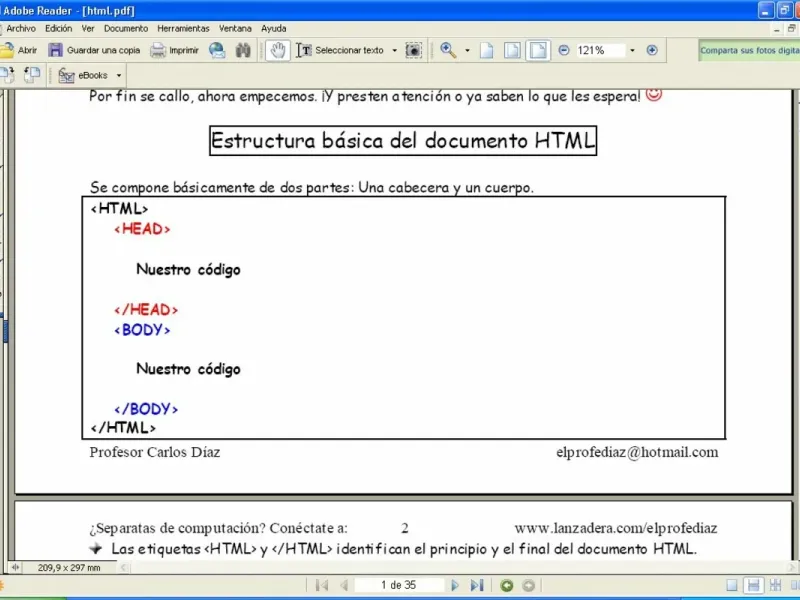Increase zoom with the plus button
Image resolution: width=800 pixels, height=600 pixels.
[652, 50]
